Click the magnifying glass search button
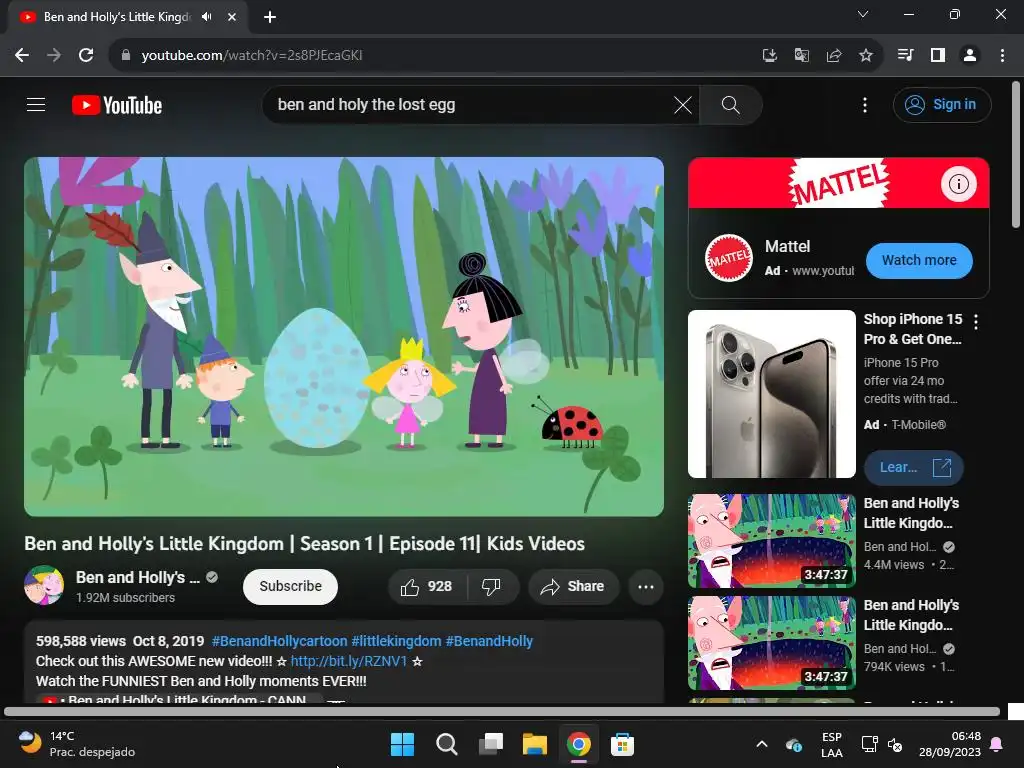The height and width of the screenshot is (768, 1024). (x=730, y=104)
